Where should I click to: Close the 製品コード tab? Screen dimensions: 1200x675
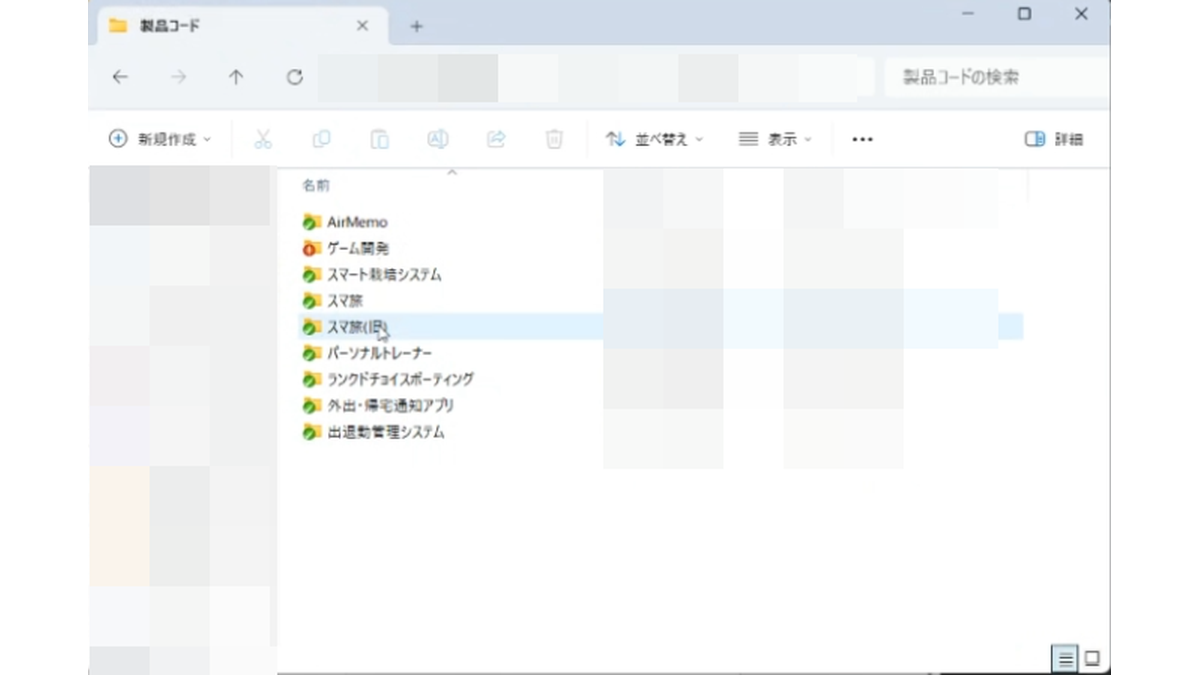[362, 26]
